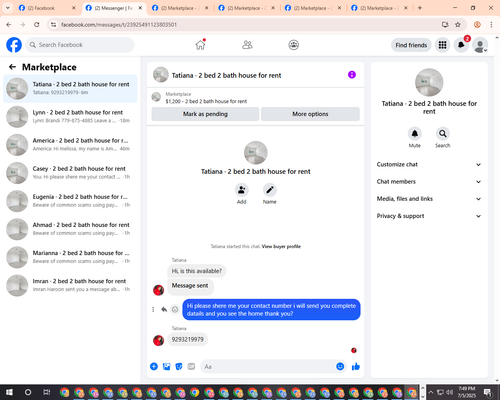Open the Windows action center notifications
Screen dimensions: 500x400
coord(488,392)
